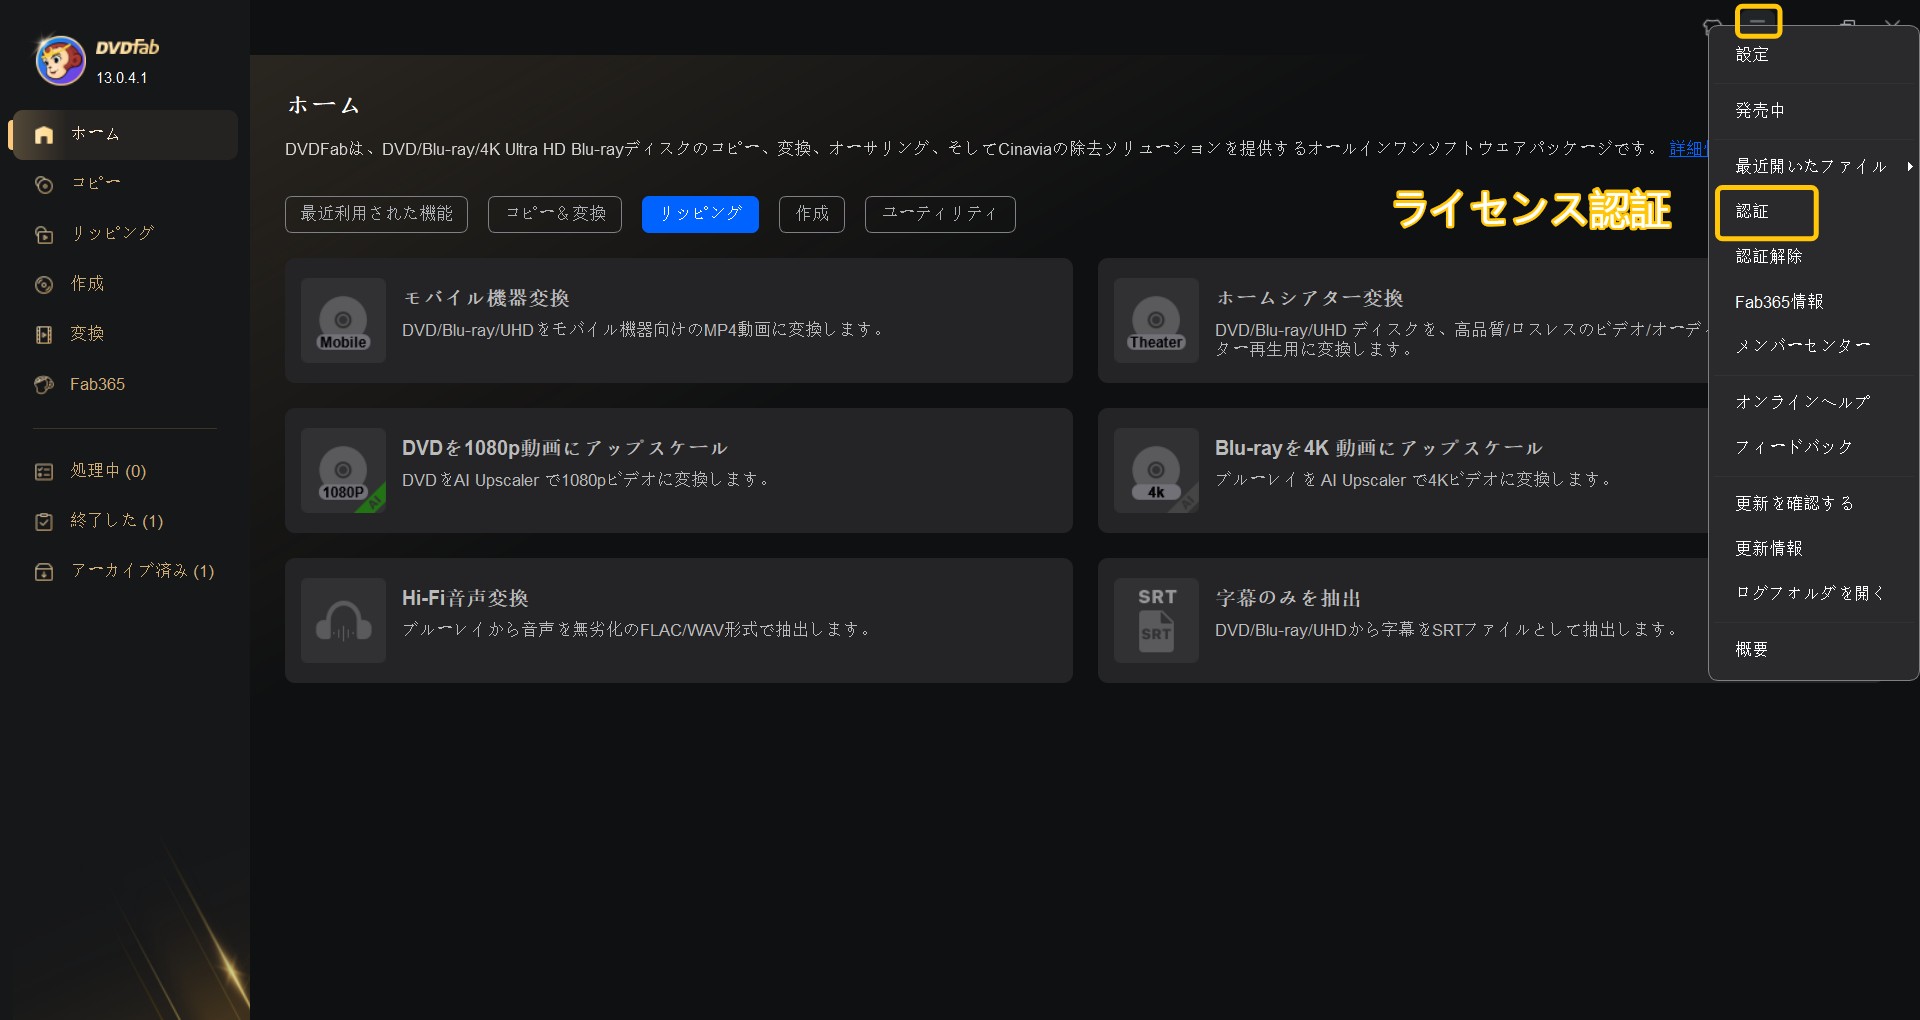Click the Archived tasks icon
The width and height of the screenshot is (1920, 1020).
(x=44, y=572)
